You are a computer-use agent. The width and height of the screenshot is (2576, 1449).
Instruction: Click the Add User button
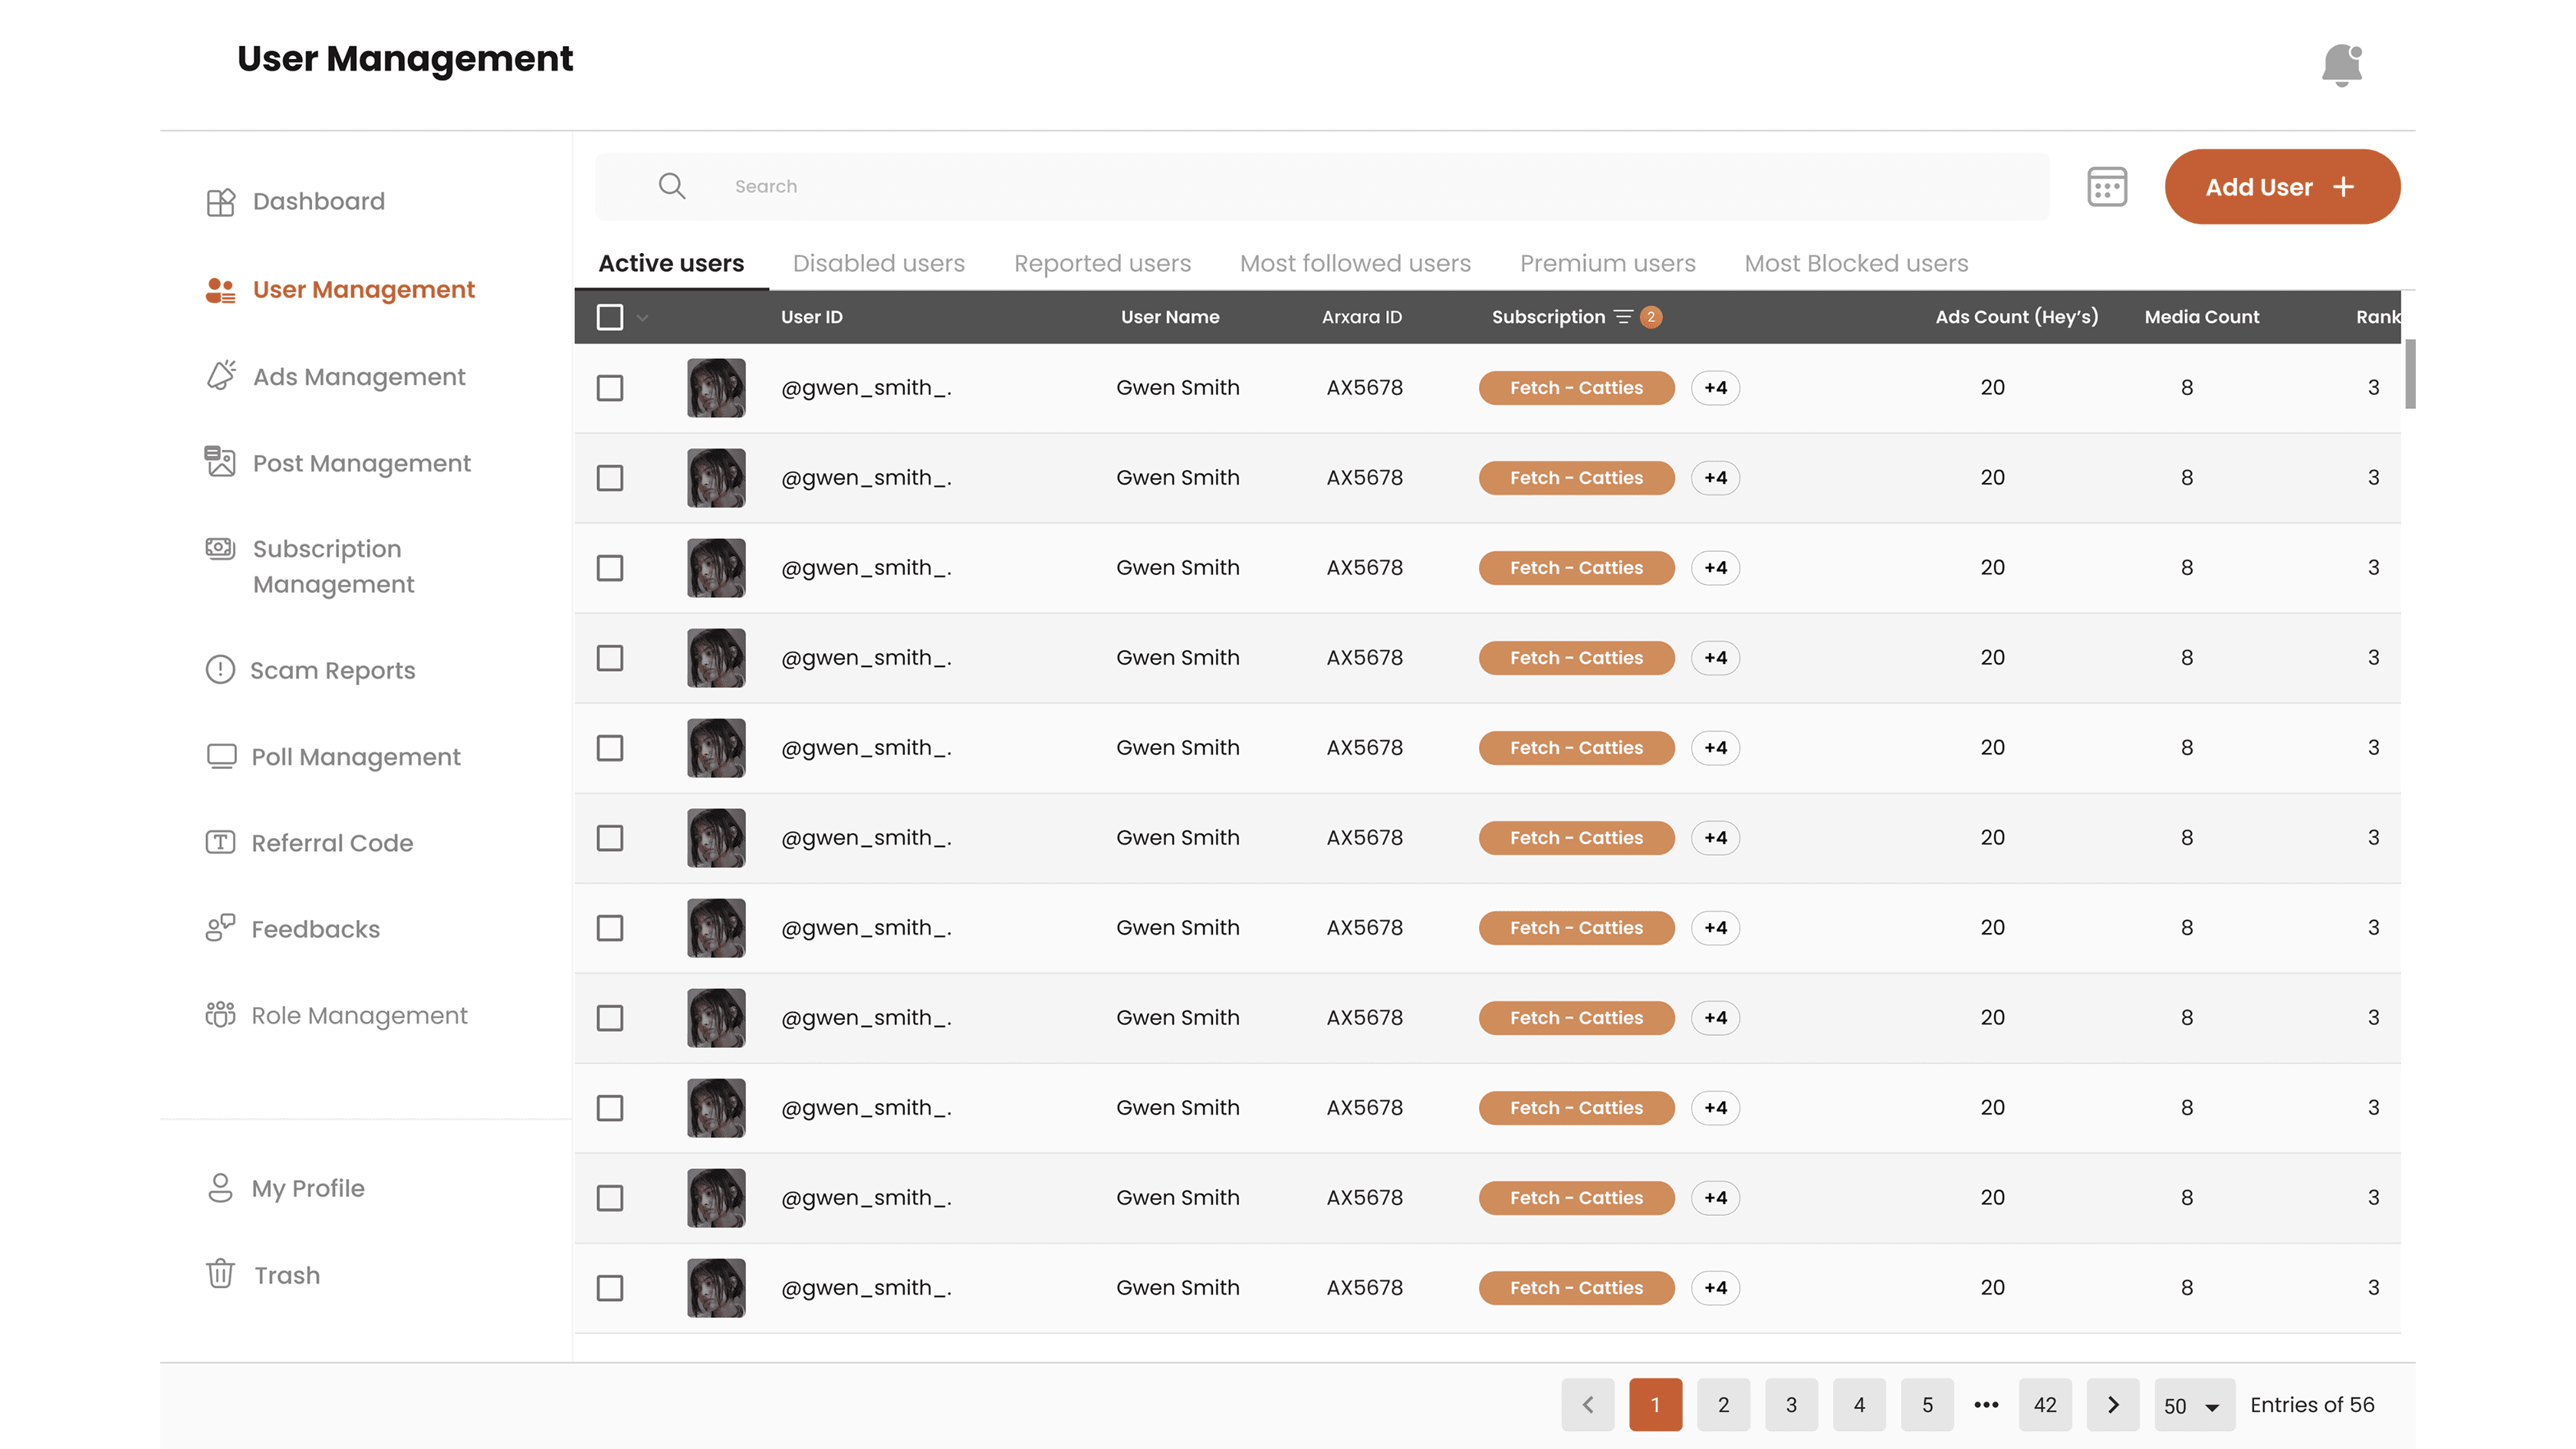2282,186
